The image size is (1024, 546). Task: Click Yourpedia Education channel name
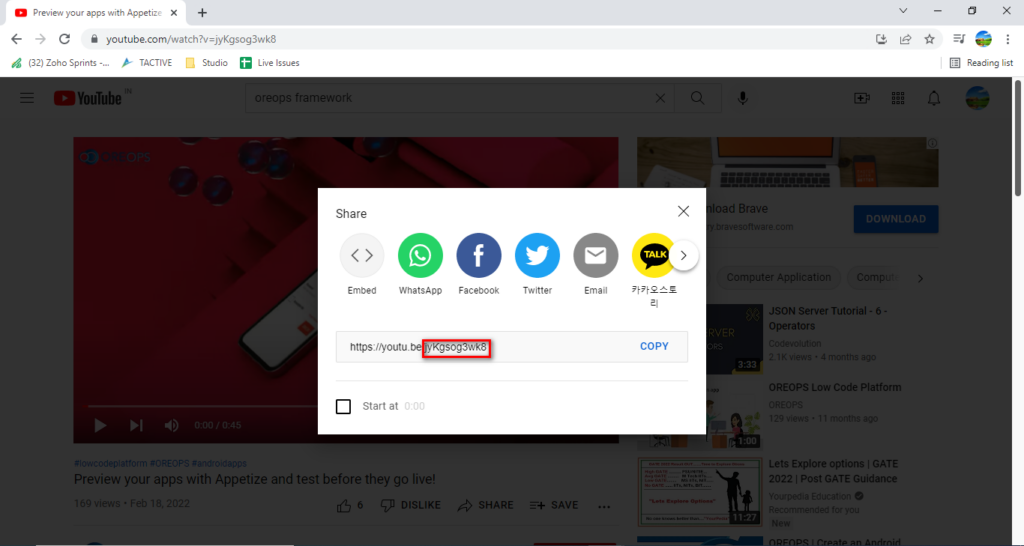tap(810, 496)
